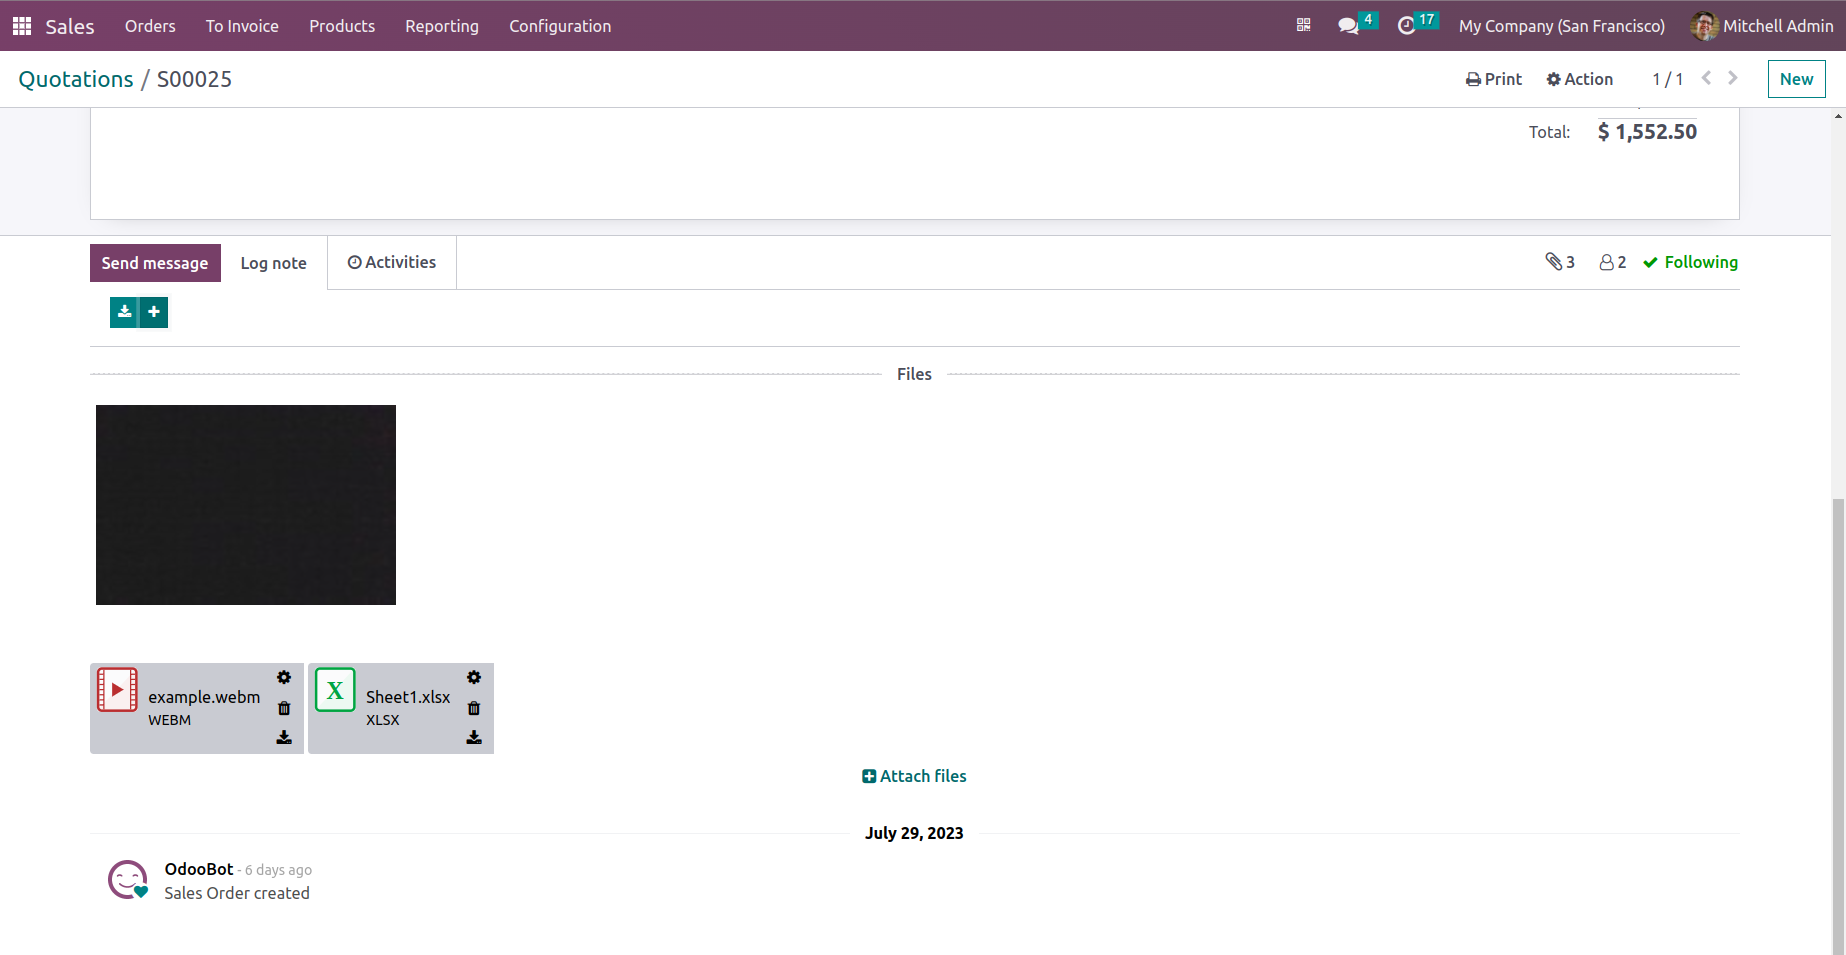This screenshot has width=1846, height=955.
Task: Open the Mitchell Admin user menu
Action: pos(1761,26)
